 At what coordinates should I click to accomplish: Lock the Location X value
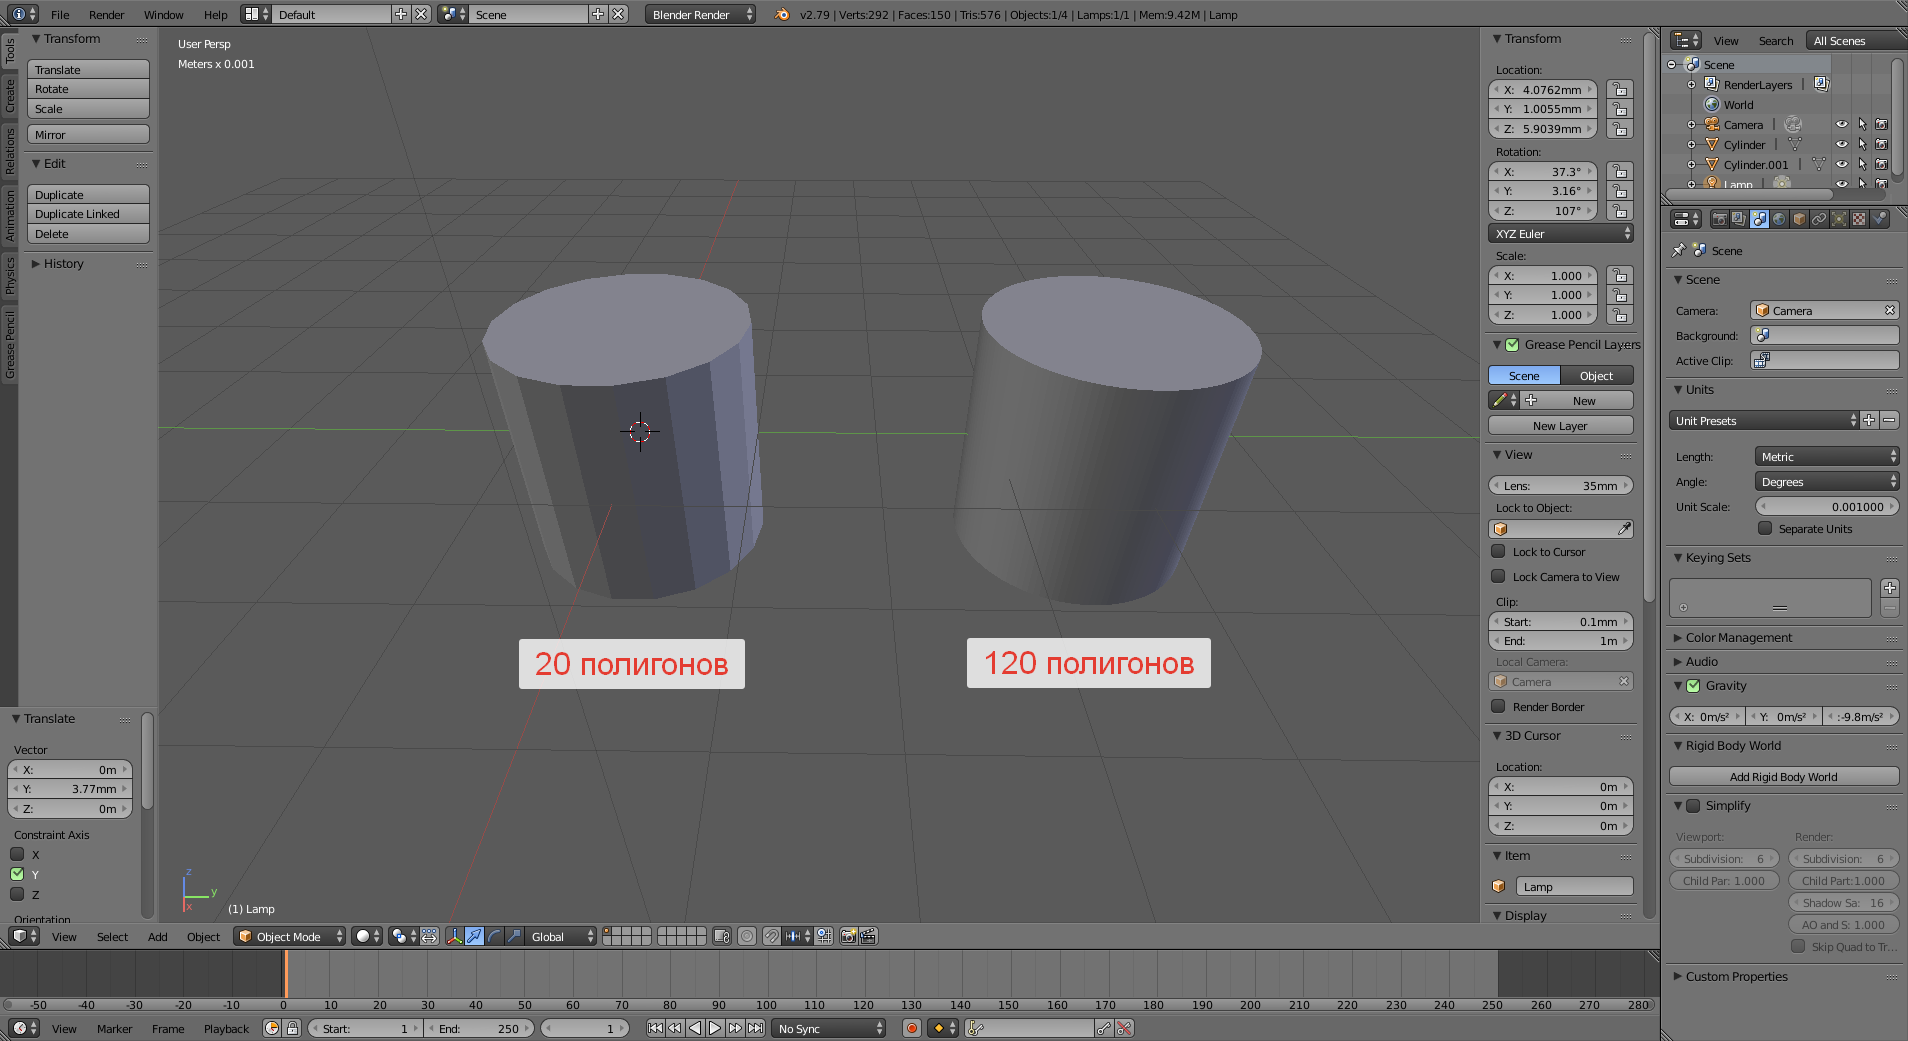pos(1619,90)
